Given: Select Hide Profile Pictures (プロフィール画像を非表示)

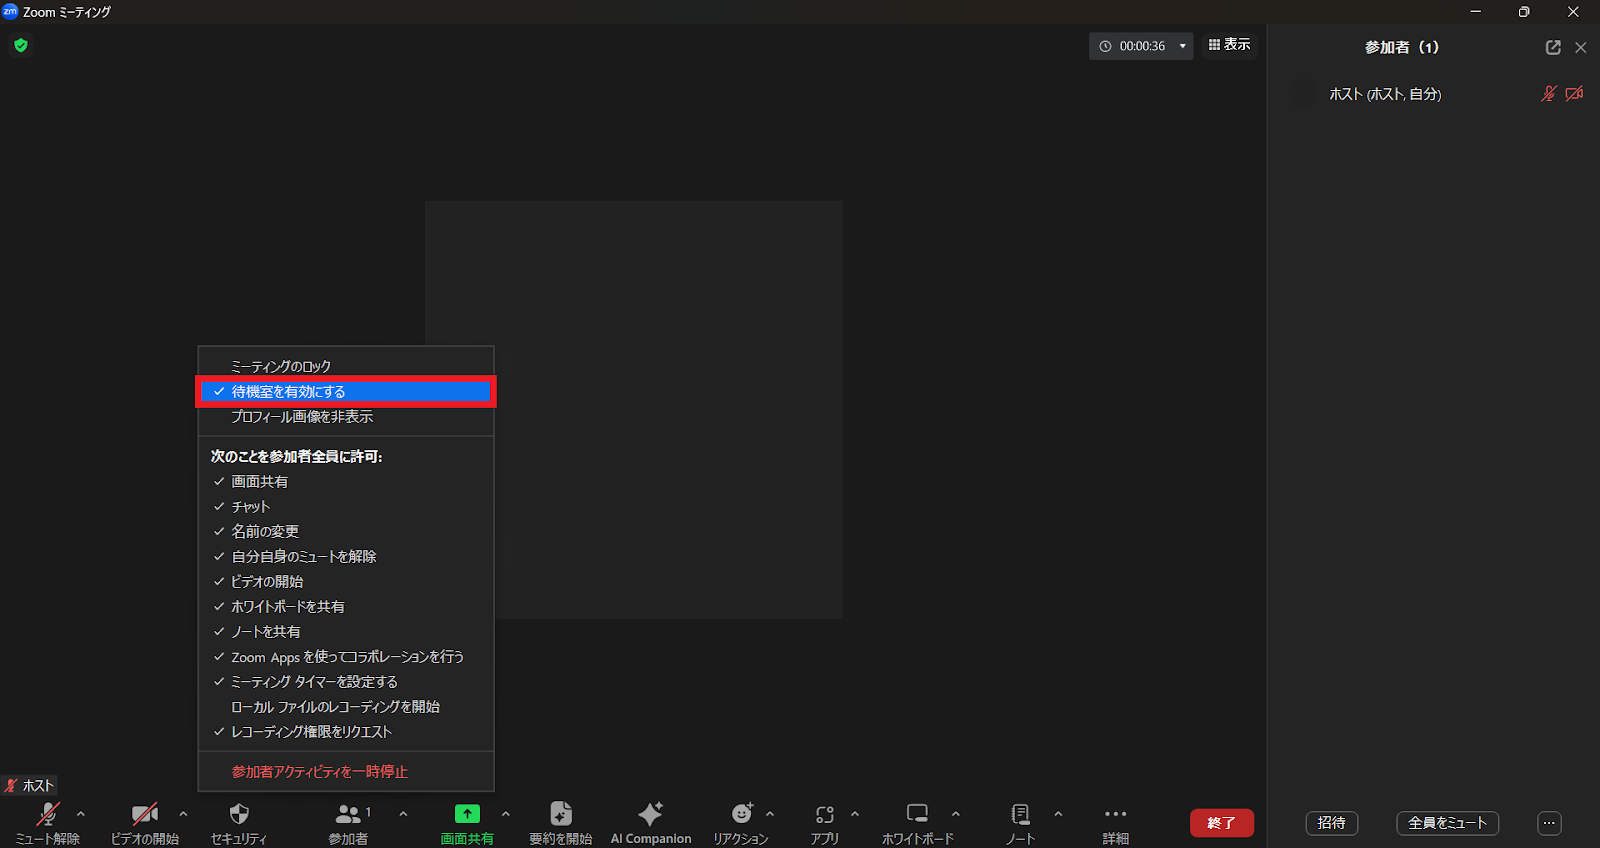Looking at the screenshot, I should pos(346,417).
